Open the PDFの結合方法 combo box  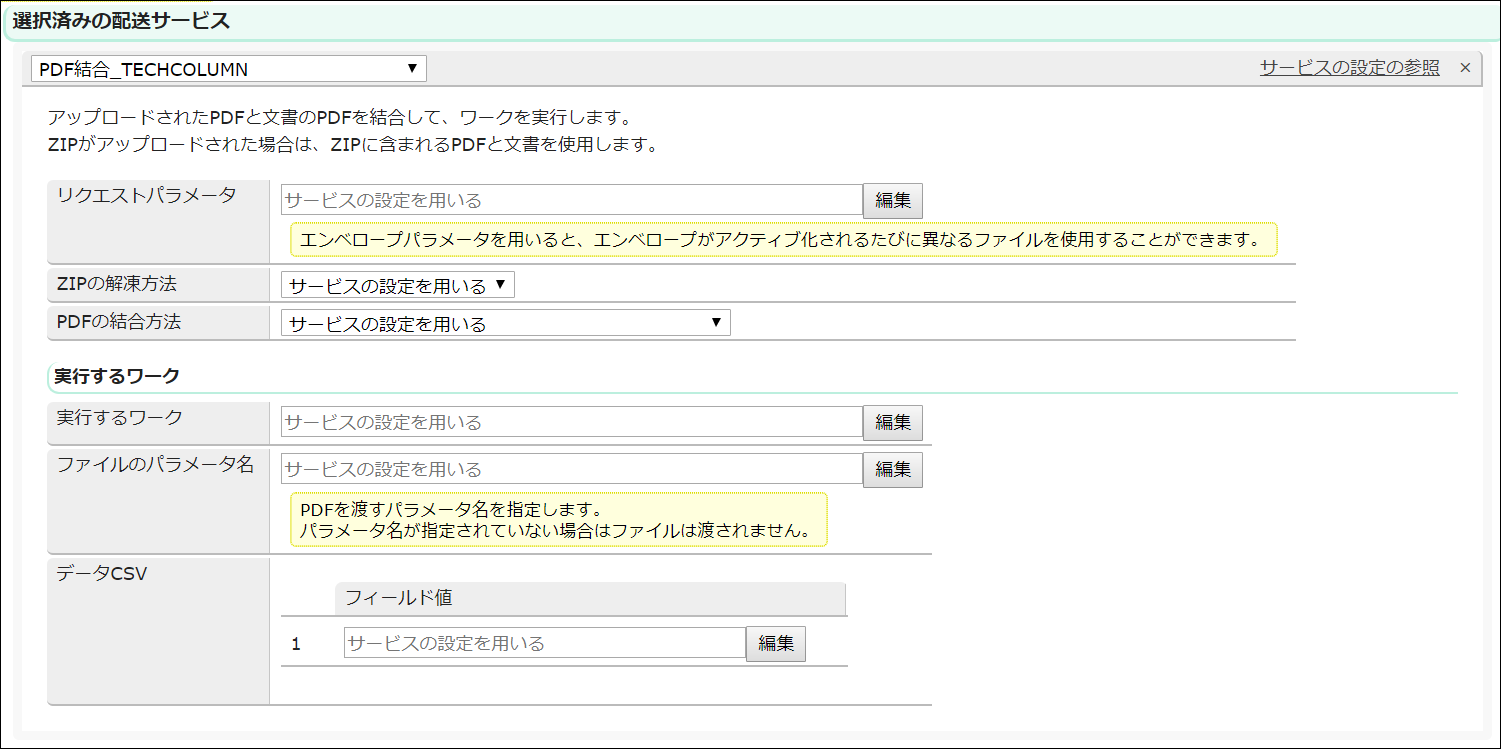pyautogui.click(x=505, y=323)
